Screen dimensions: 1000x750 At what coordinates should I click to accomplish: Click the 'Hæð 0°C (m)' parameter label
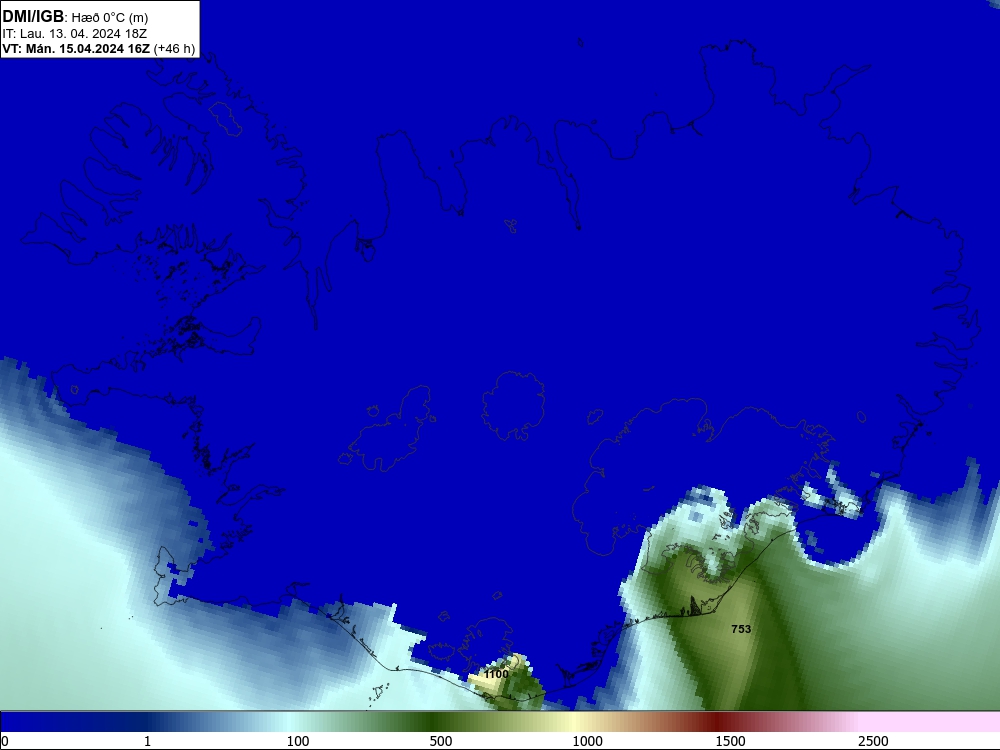coord(110,18)
